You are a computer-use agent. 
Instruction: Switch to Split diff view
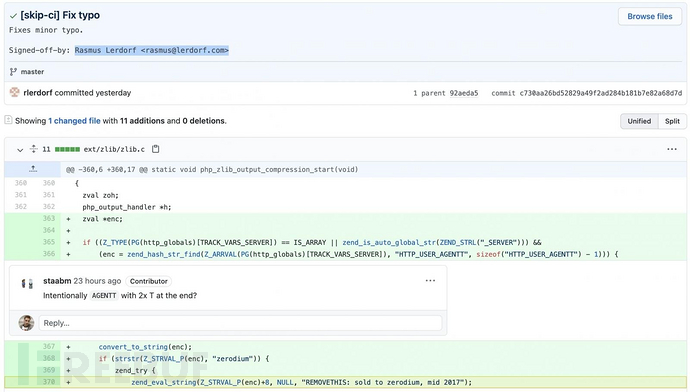pos(672,121)
